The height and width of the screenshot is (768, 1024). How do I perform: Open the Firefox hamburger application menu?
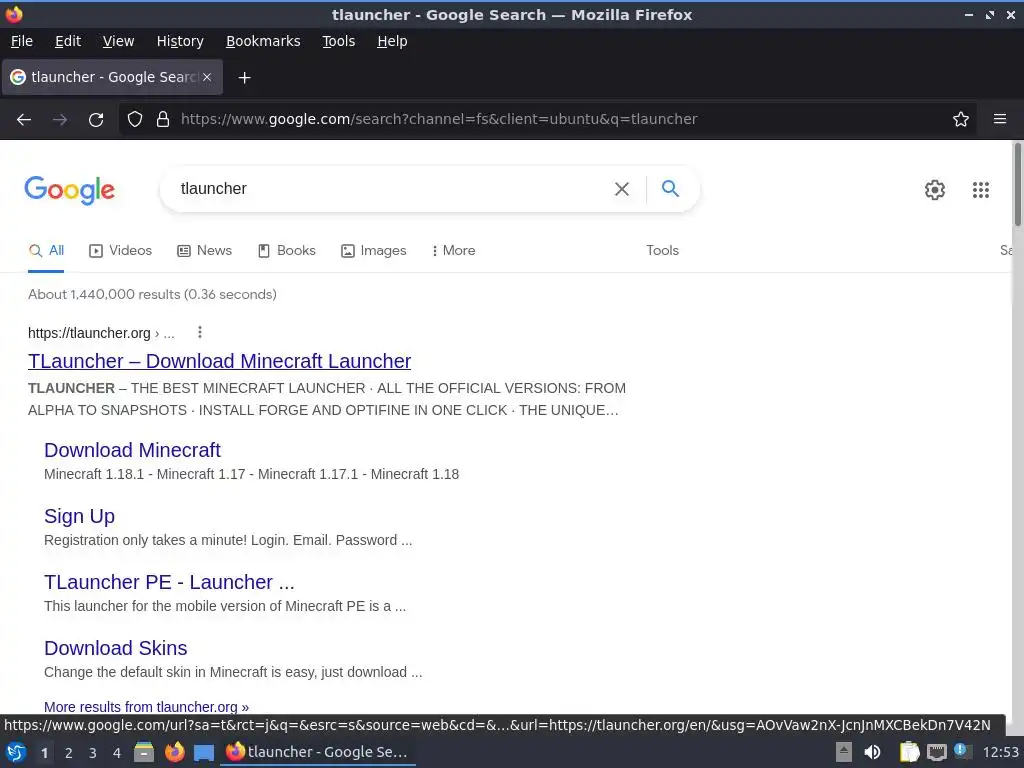[x=1000, y=119]
